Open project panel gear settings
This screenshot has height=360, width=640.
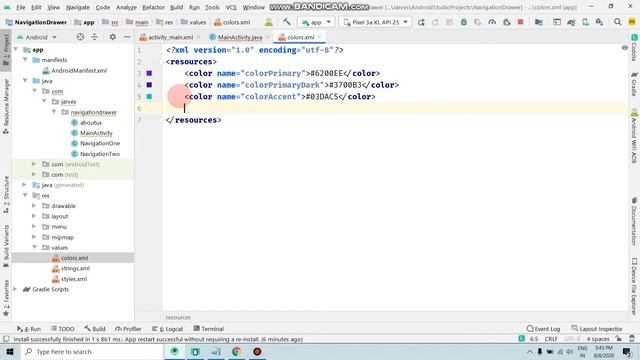click(113, 37)
